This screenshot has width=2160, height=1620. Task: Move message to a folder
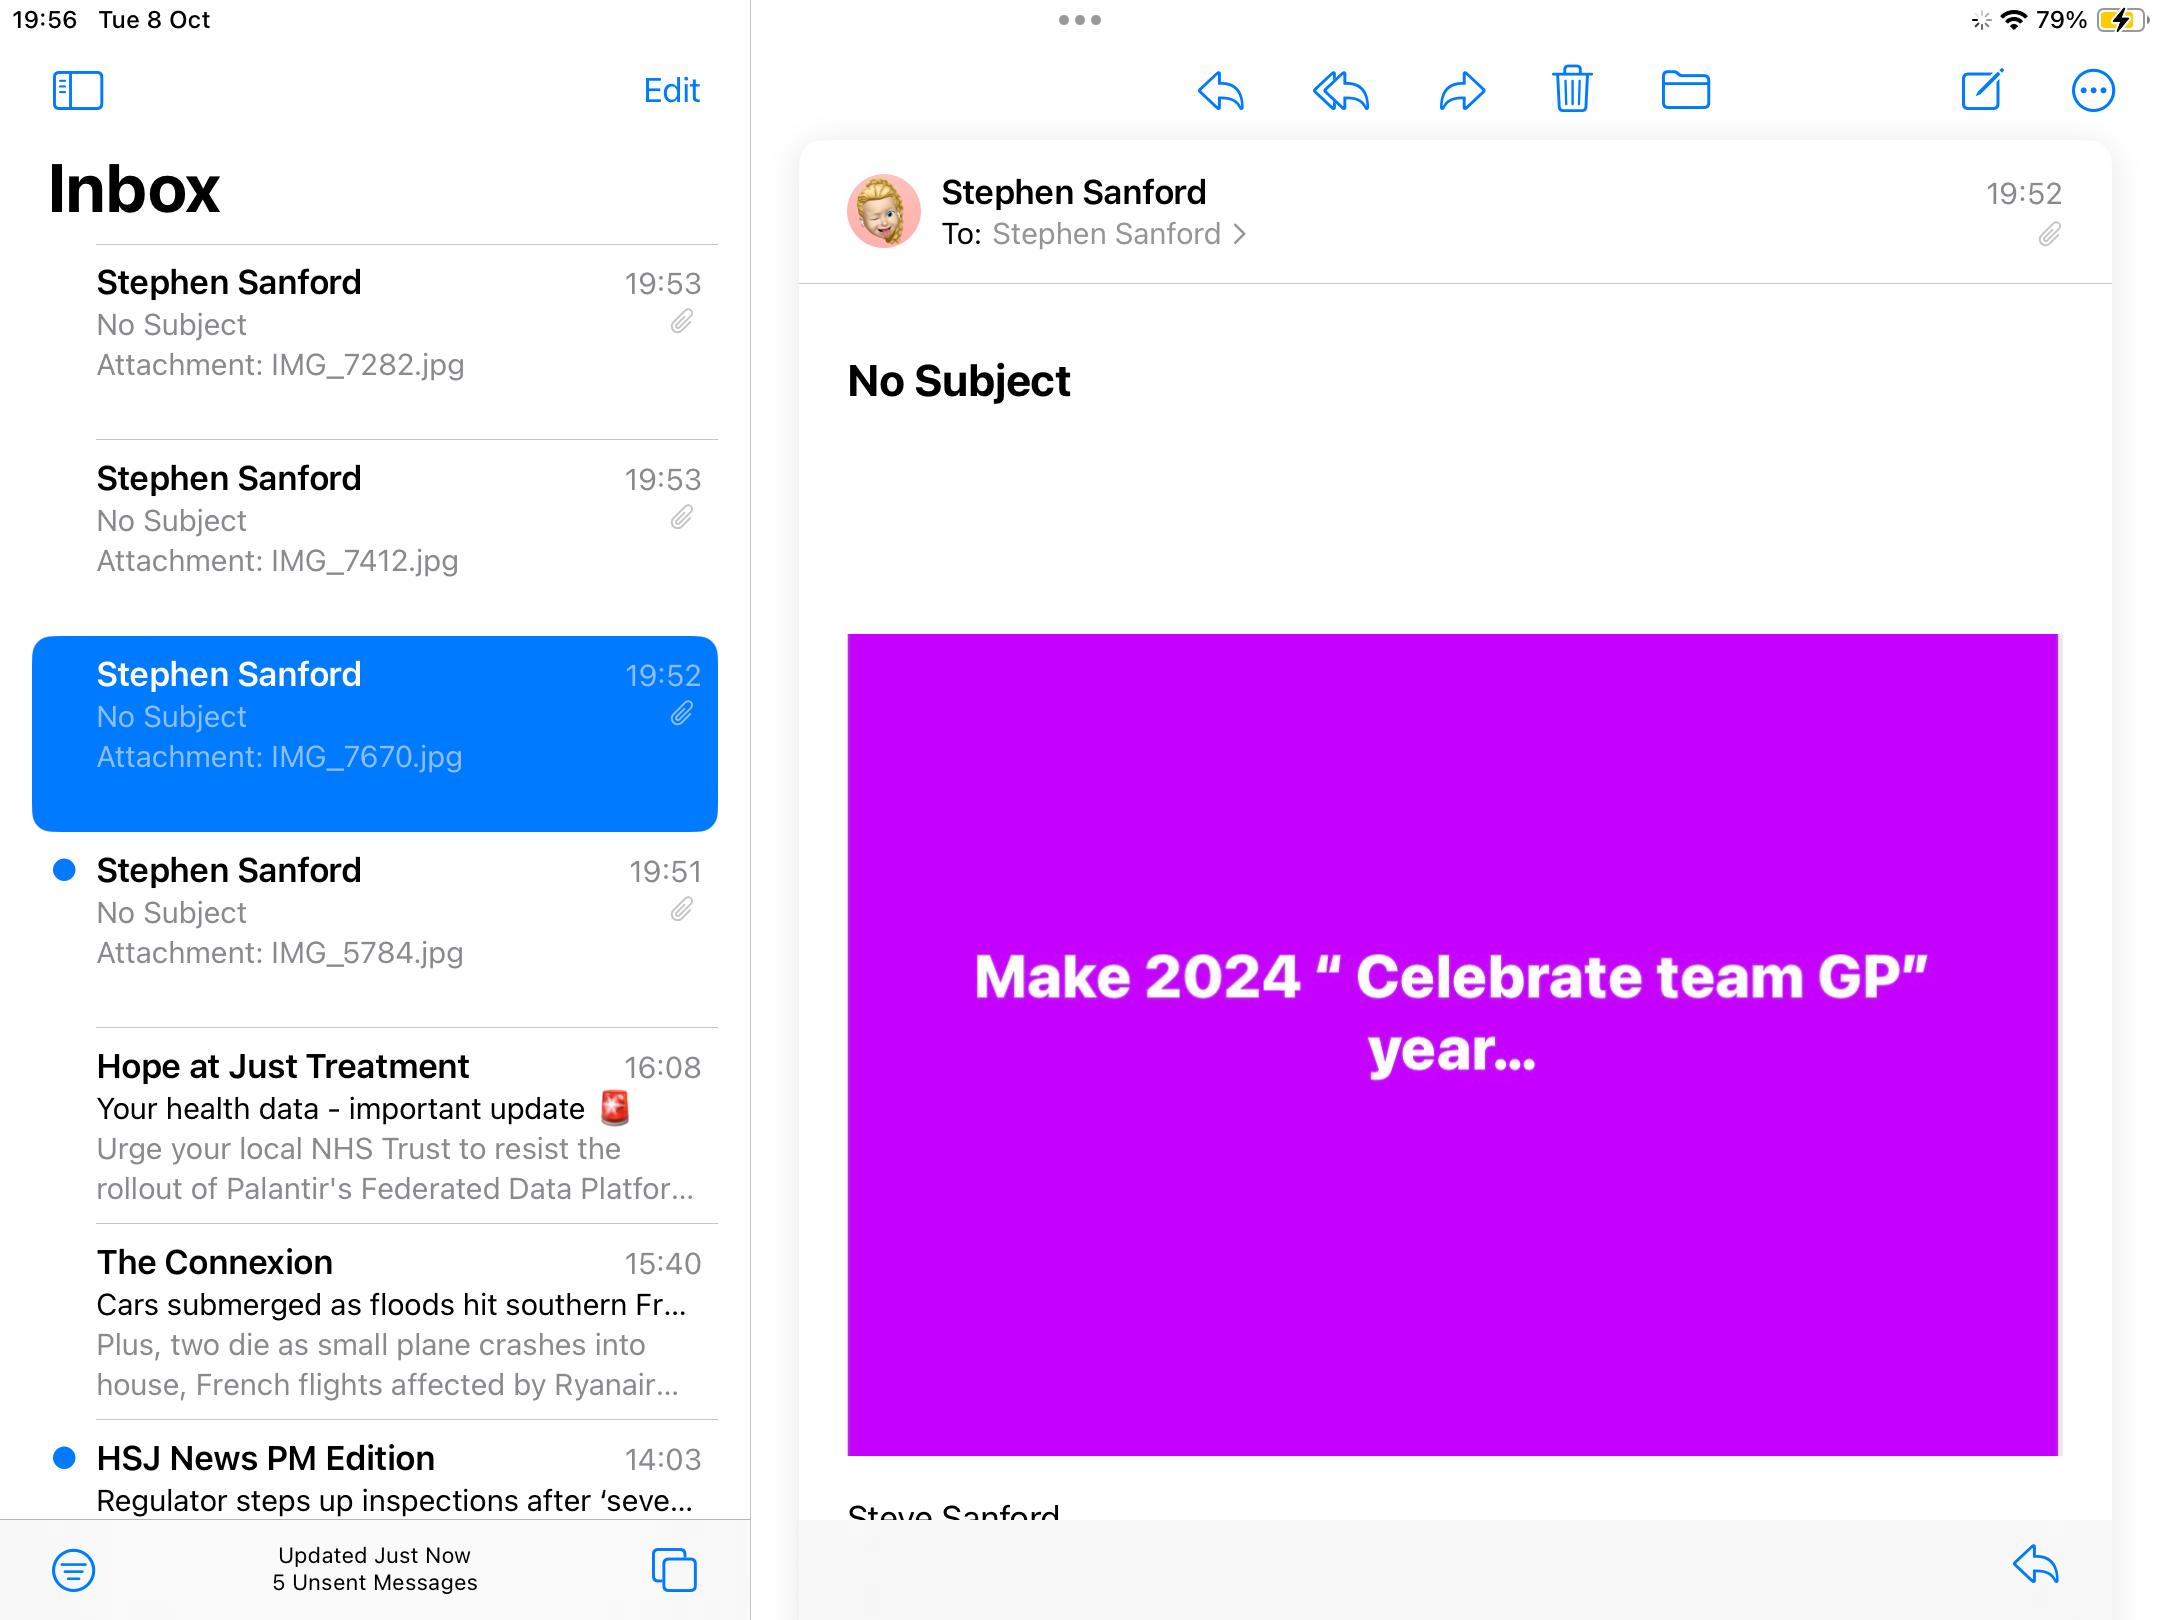[1686, 90]
